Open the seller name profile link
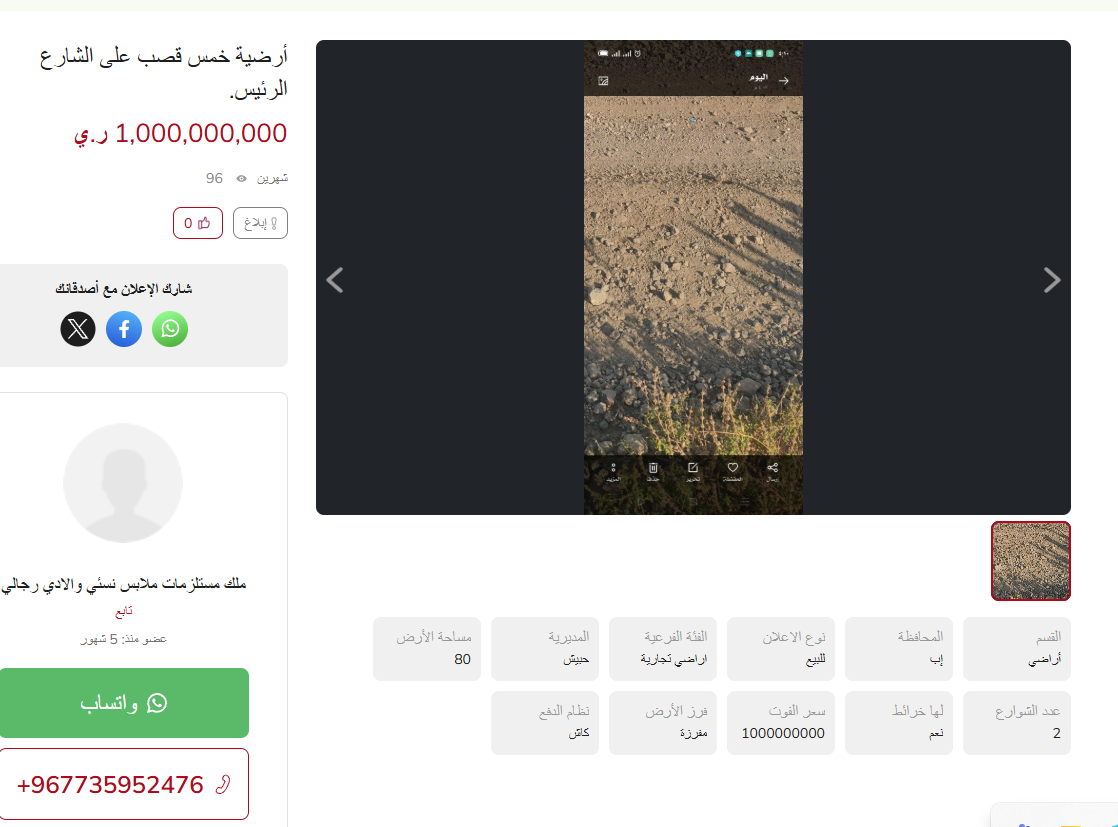 coord(124,584)
